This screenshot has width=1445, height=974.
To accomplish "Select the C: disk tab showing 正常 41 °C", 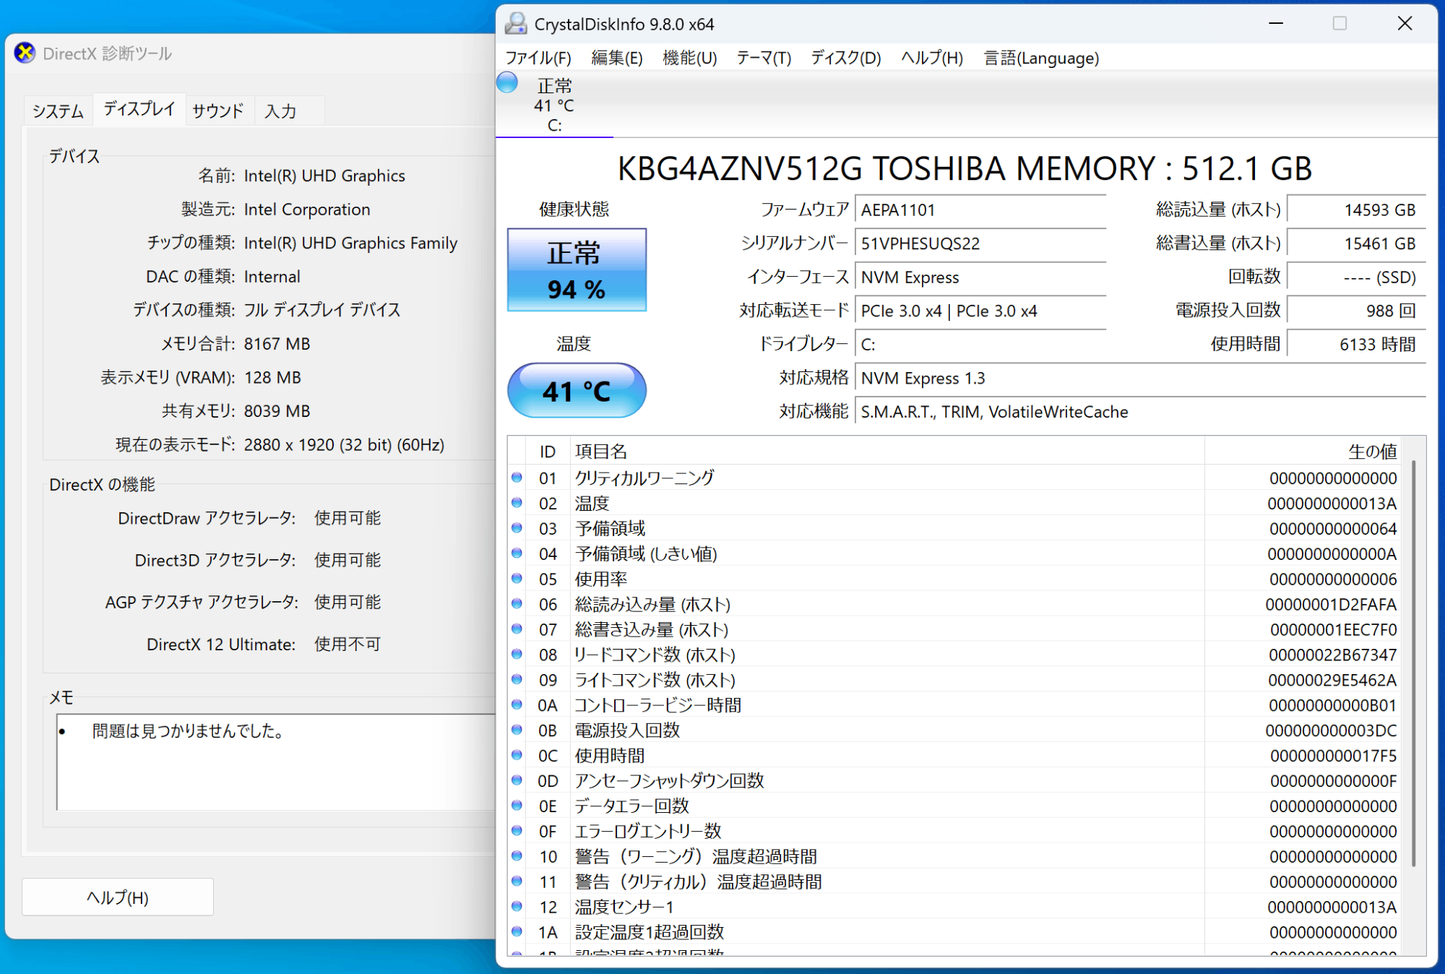I will (x=555, y=105).
